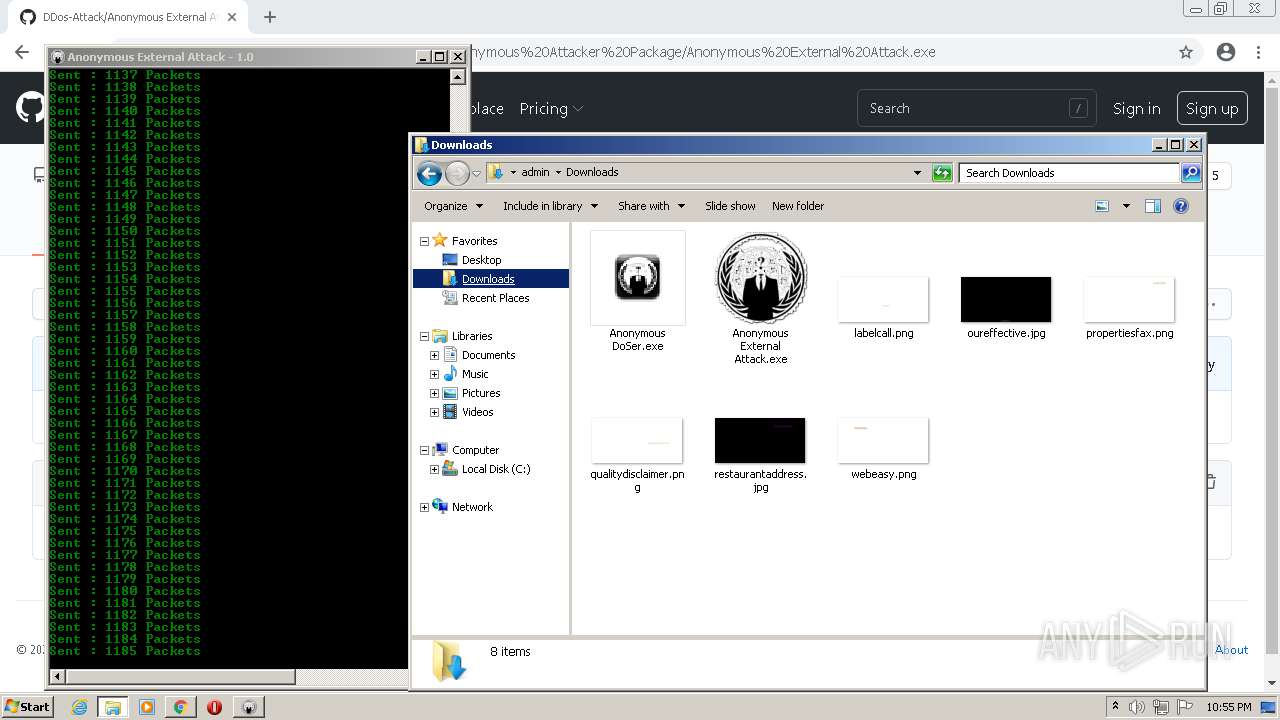Open the address bar history dropdown

pyautogui.click(x=917, y=173)
